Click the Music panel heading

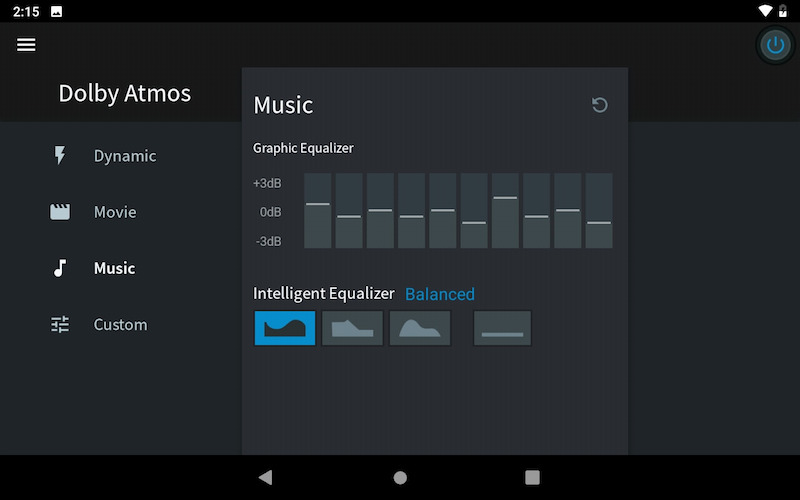283,105
